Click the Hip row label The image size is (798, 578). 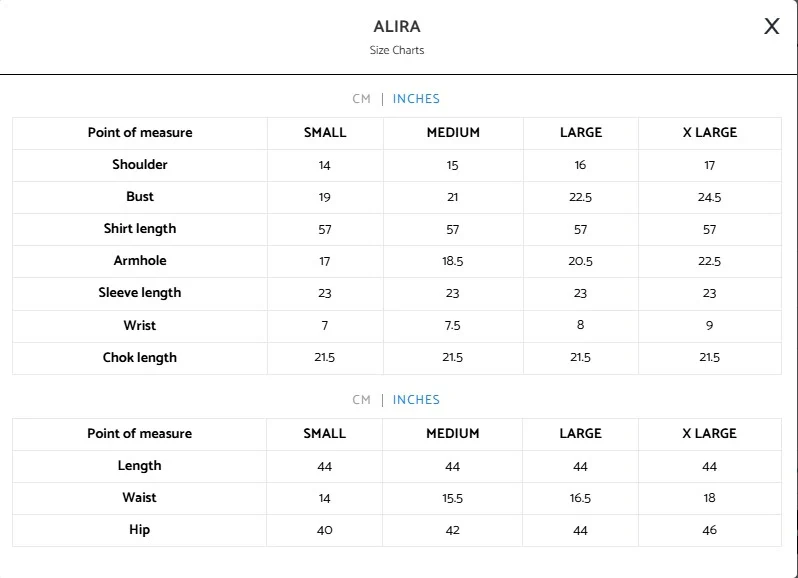pos(140,530)
